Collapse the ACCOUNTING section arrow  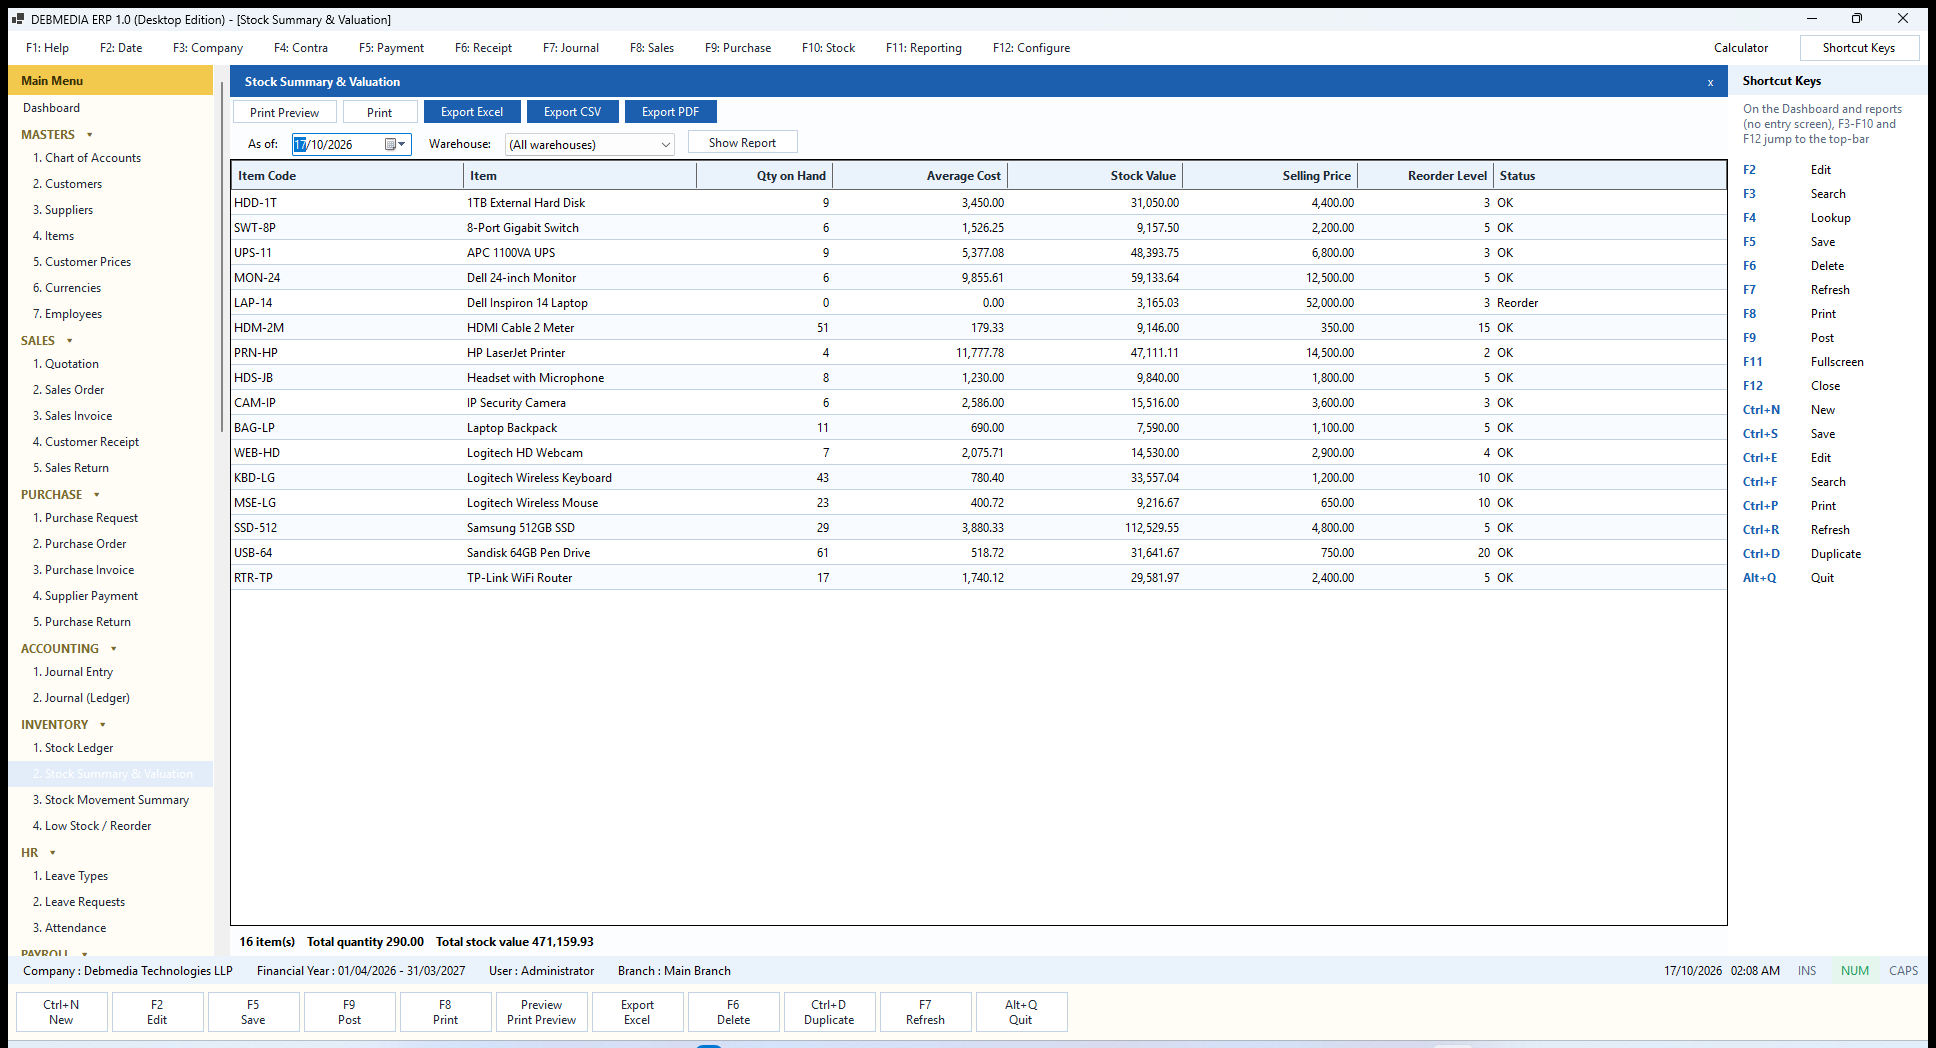click(114, 649)
